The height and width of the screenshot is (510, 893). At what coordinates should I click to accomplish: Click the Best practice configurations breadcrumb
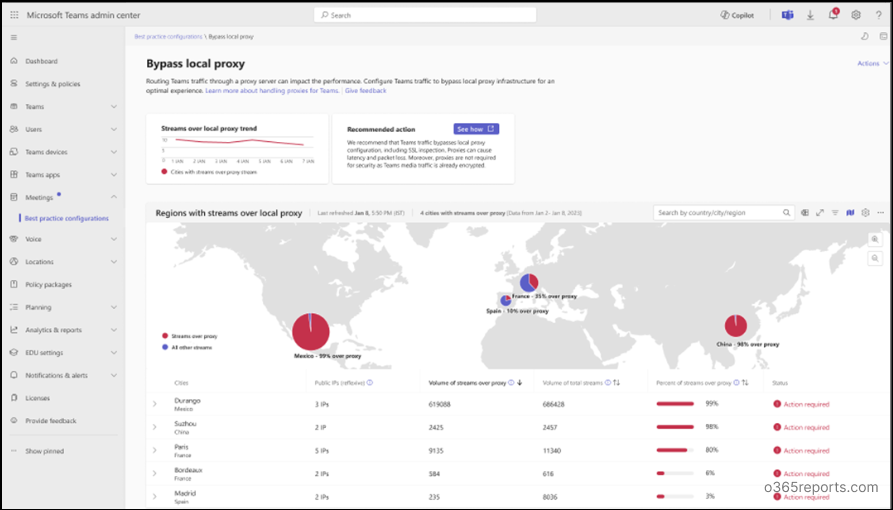[x=168, y=36]
